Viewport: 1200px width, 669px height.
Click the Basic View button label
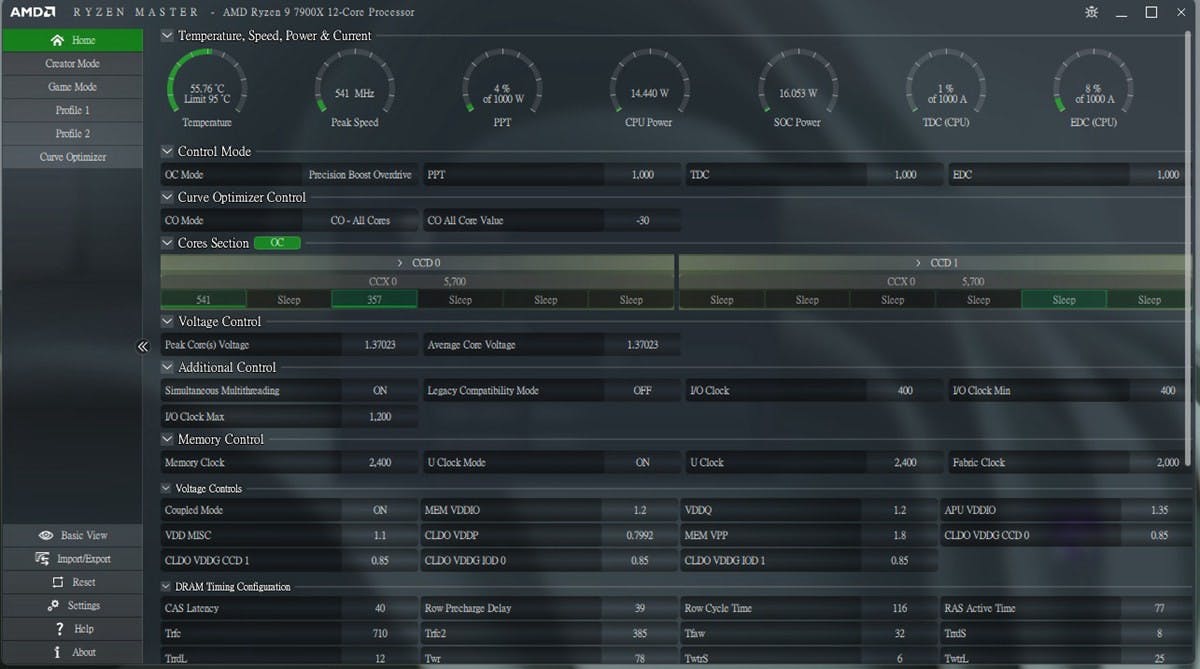coord(84,535)
